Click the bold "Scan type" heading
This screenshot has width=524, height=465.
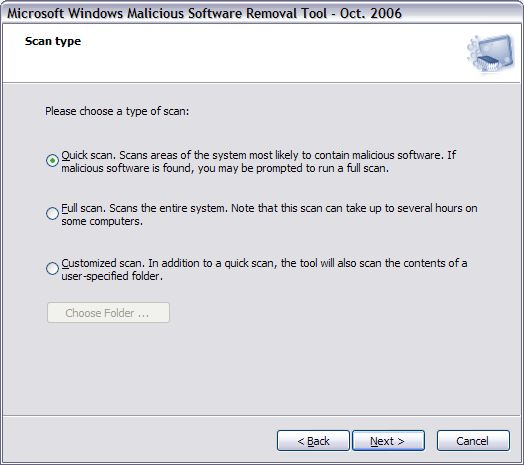pos(53,41)
